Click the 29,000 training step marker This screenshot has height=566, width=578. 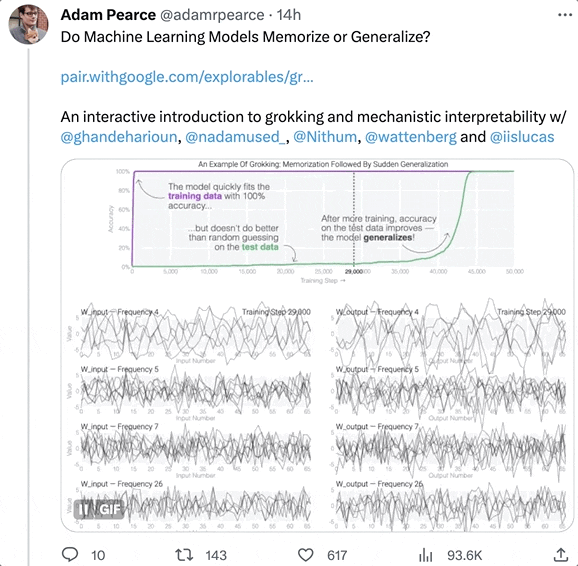point(354,271)
